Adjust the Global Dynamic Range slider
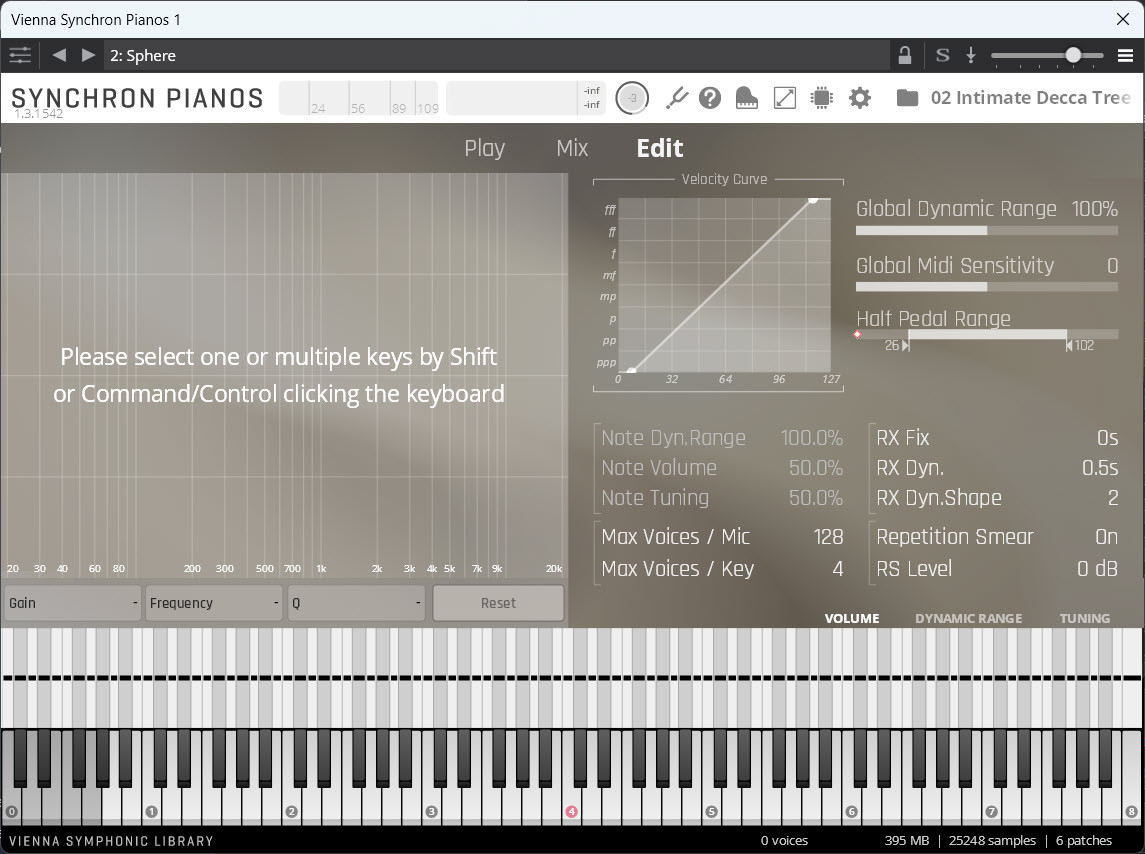Screen dimensions: 1145x854 pos(987,231)
